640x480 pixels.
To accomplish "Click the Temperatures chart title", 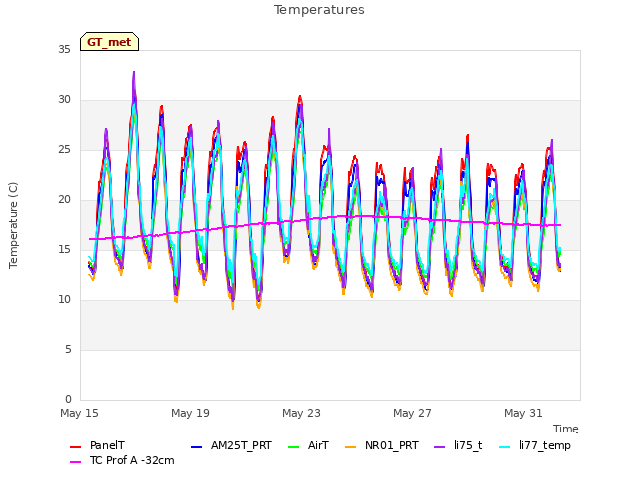I will 319,10.
